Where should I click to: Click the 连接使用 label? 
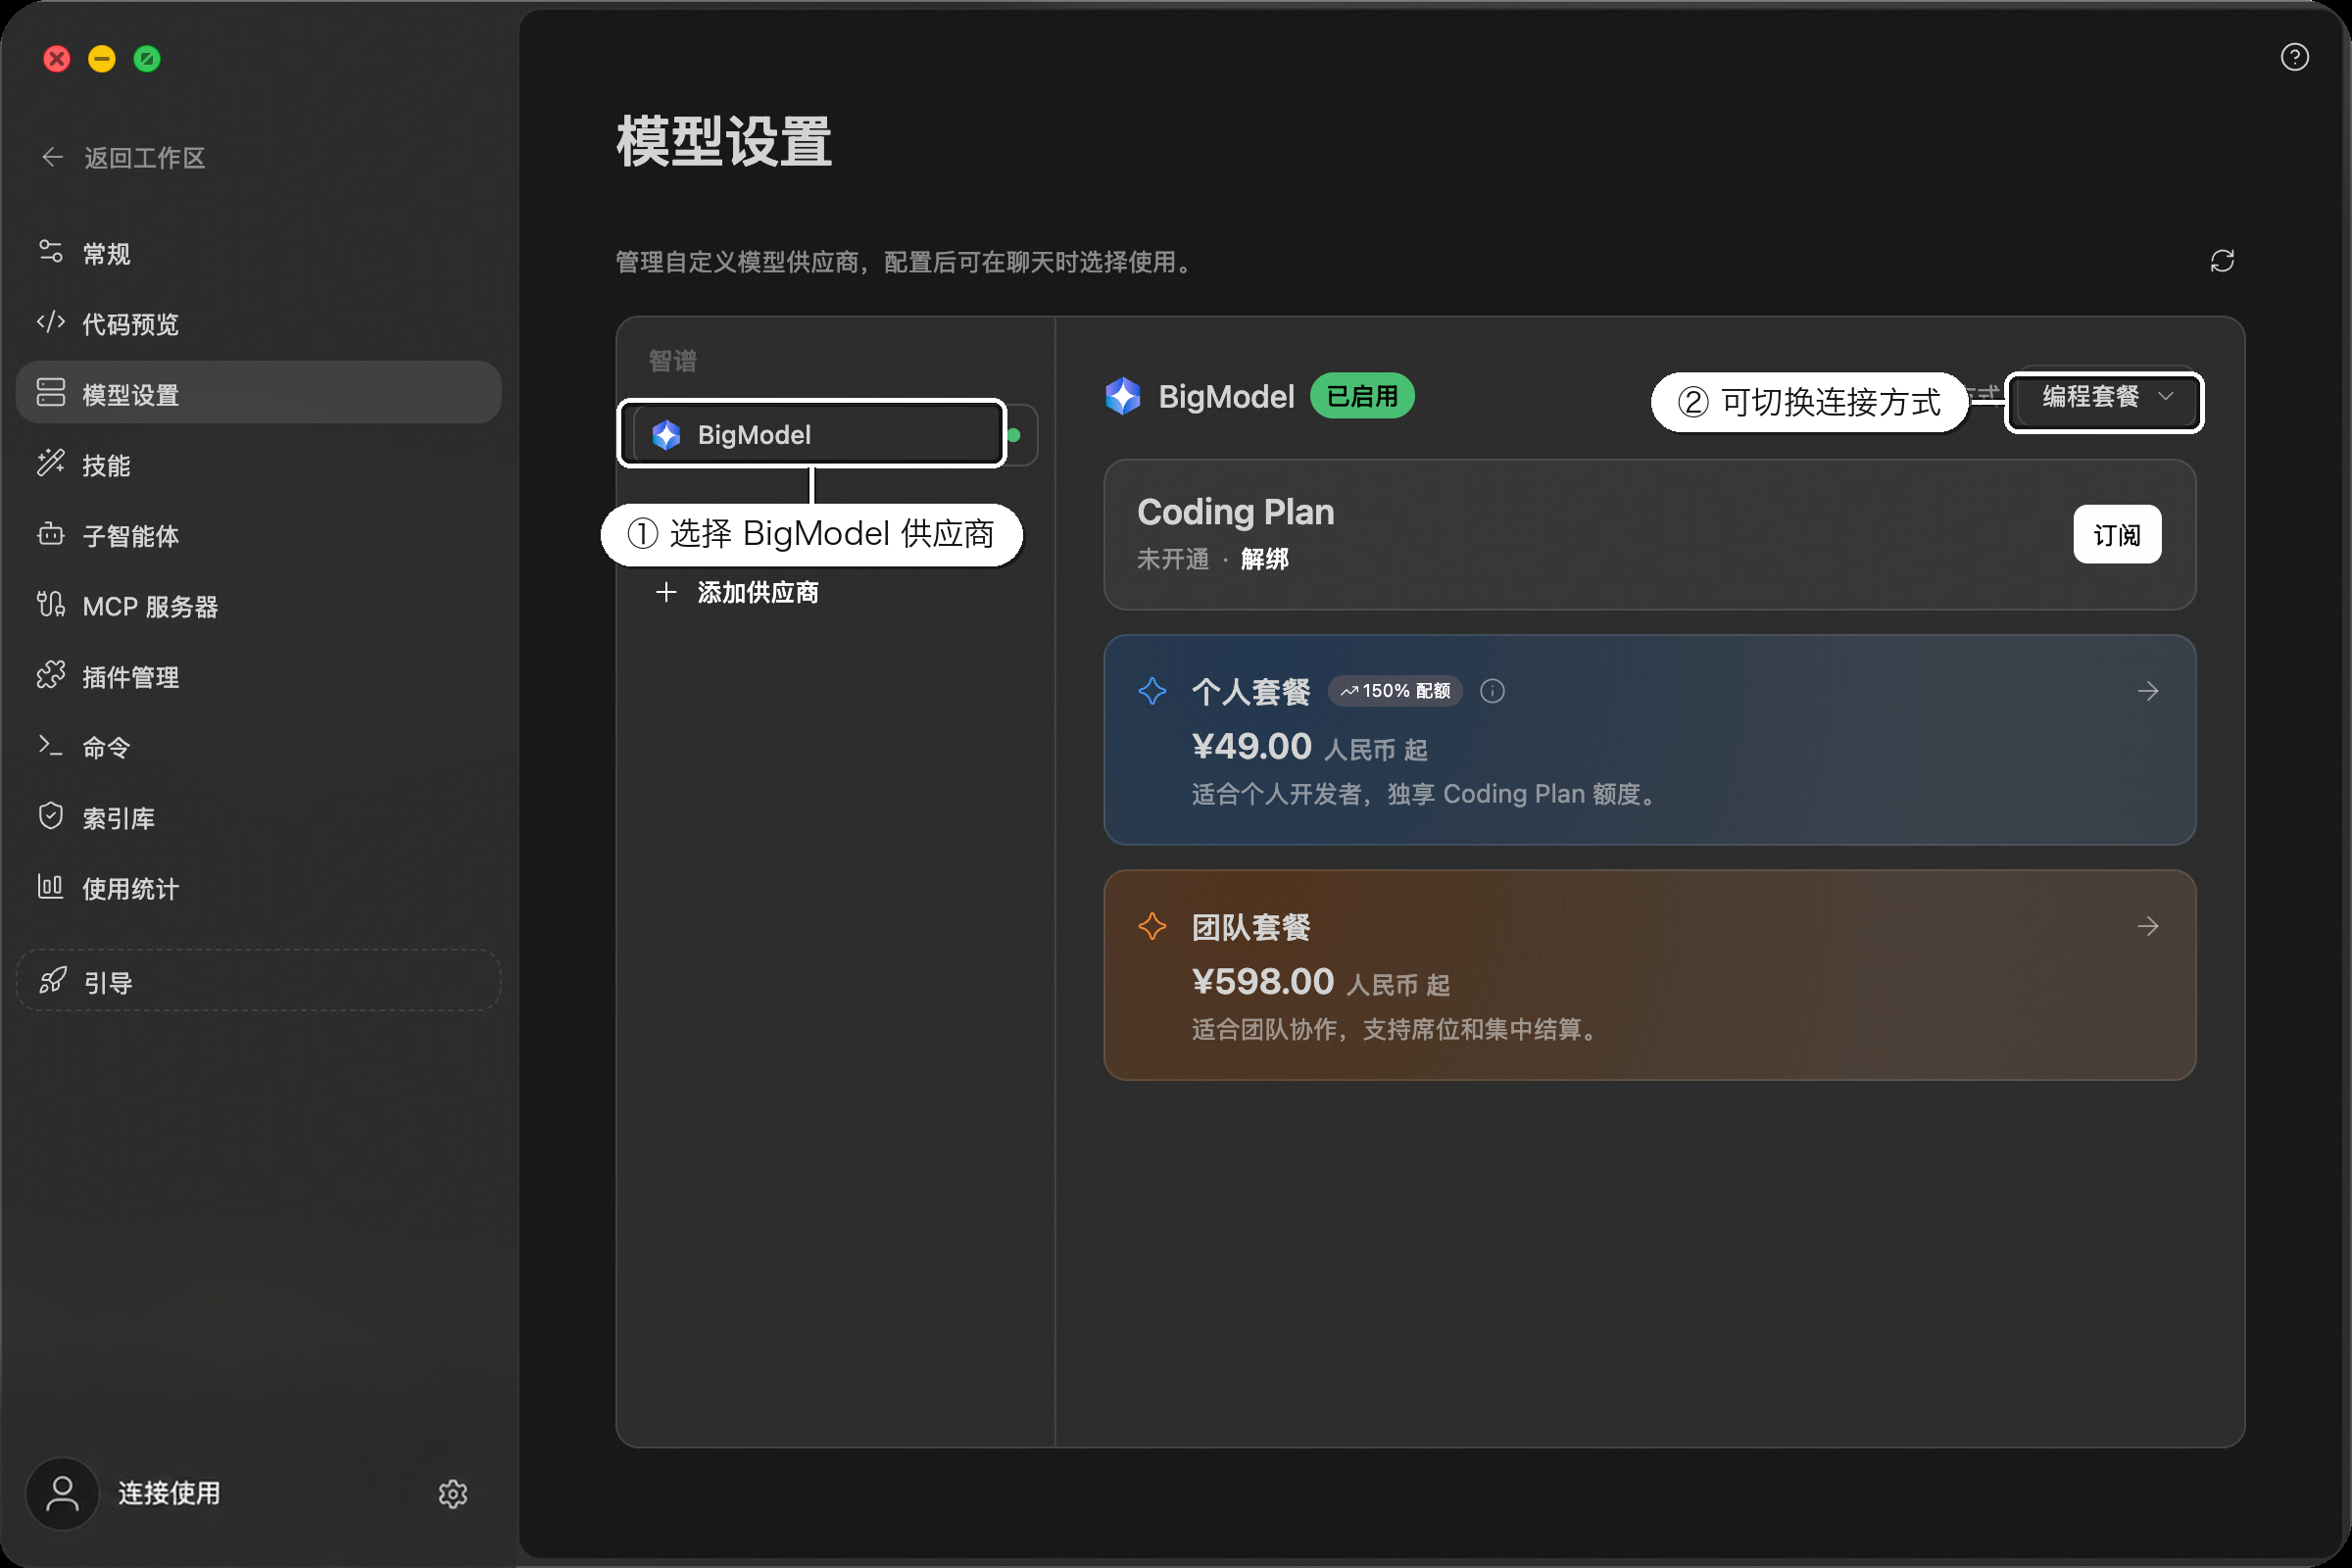tap(169, 1493)
